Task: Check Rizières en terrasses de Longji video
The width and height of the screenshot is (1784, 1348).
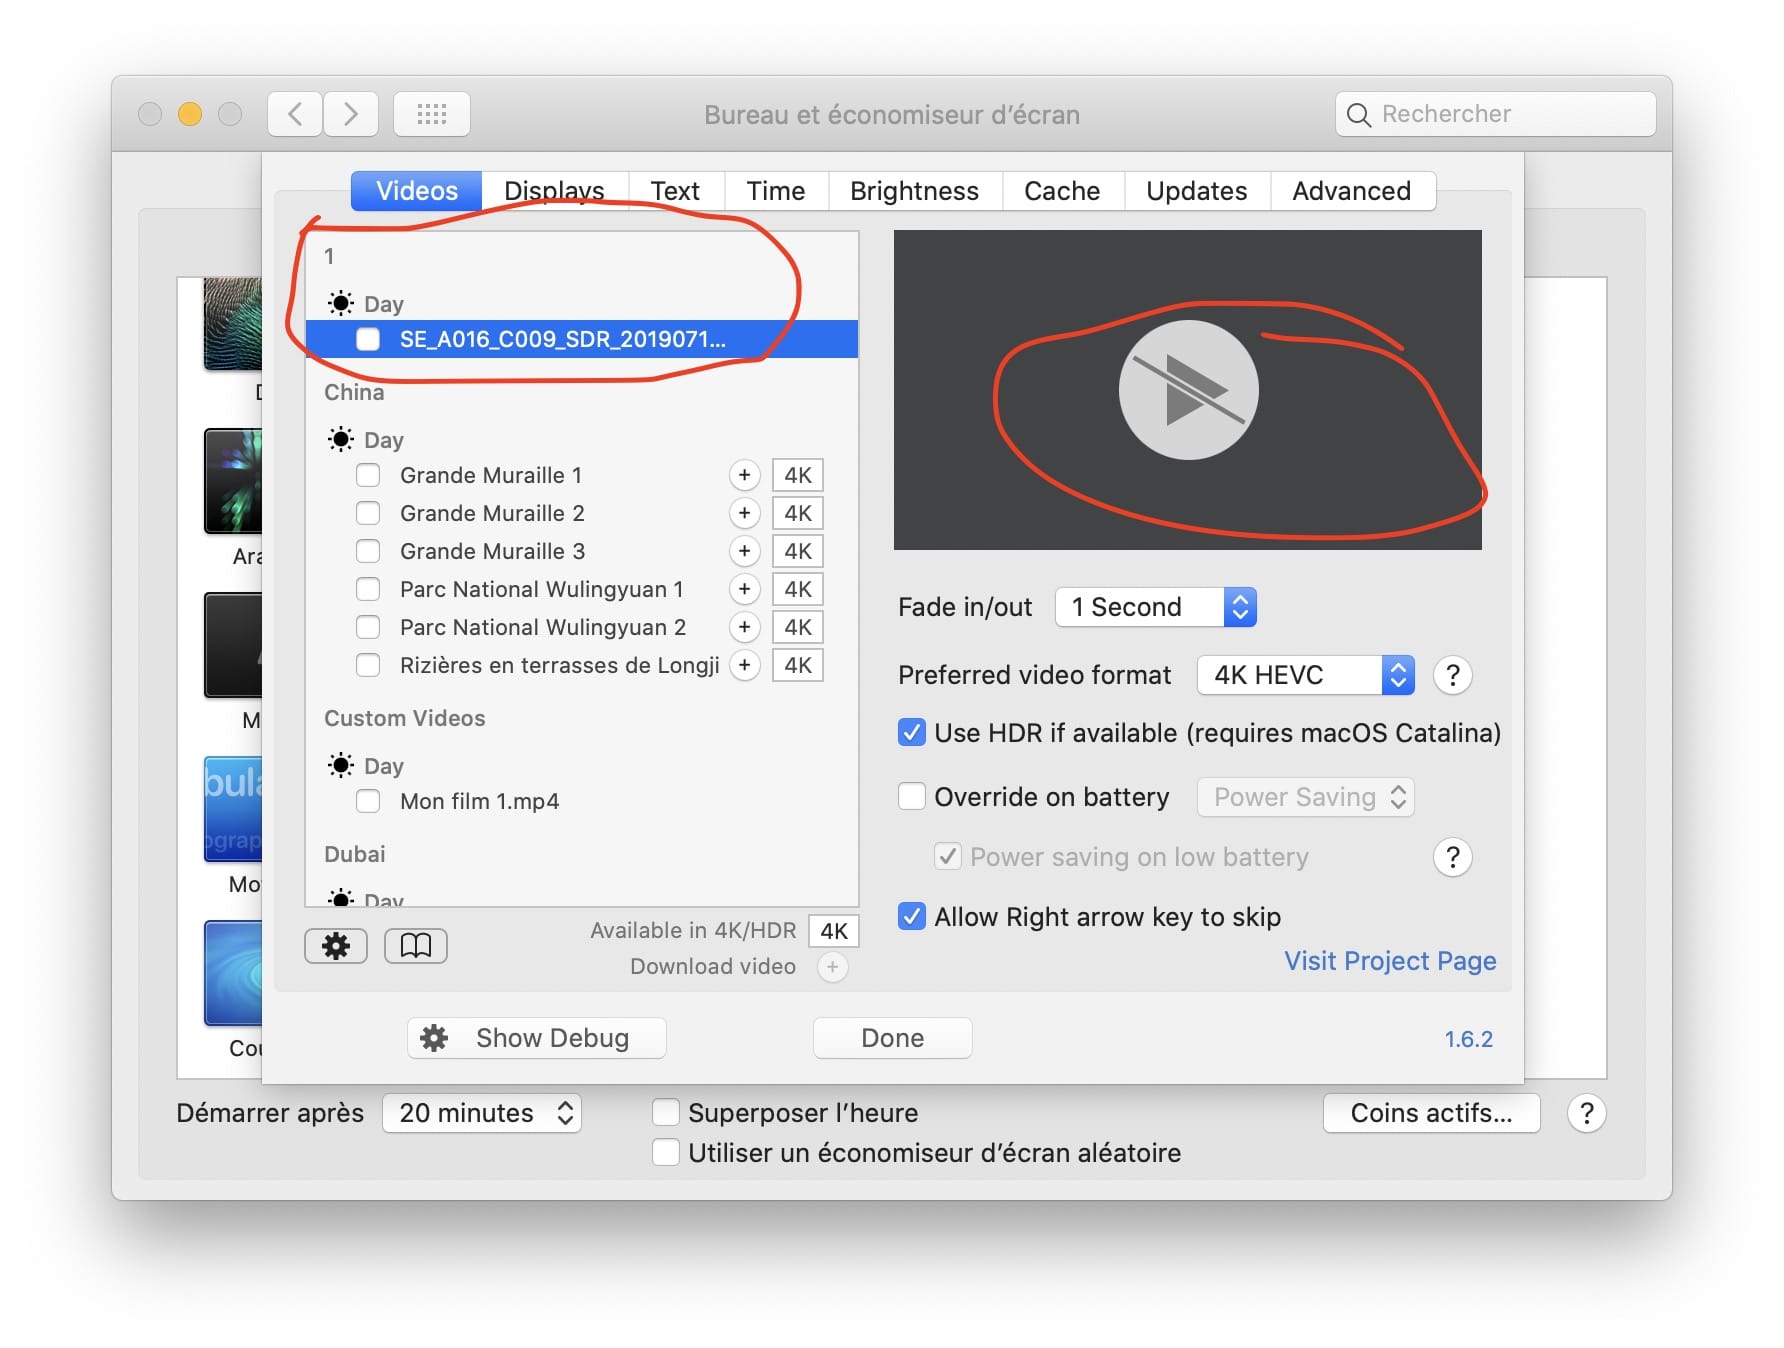Action: click(368, 665)
